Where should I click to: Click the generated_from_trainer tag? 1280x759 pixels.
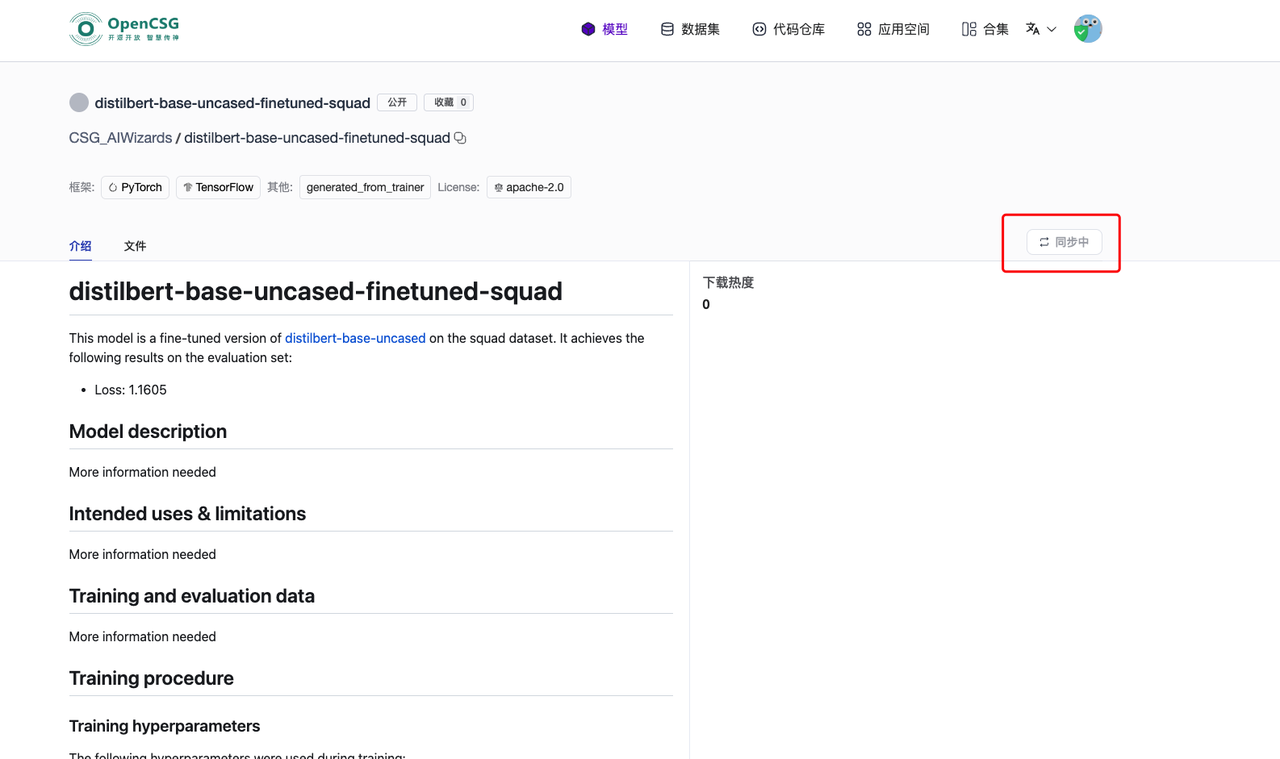pos(365,187)
